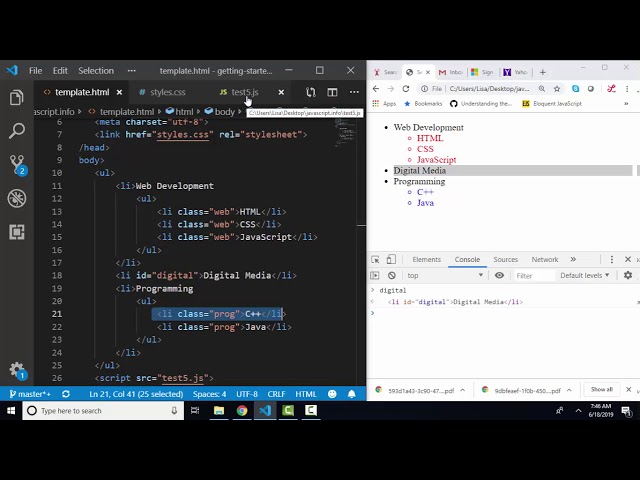
Task: Bookmark this page with the star icon
Action: coord(557,89)
